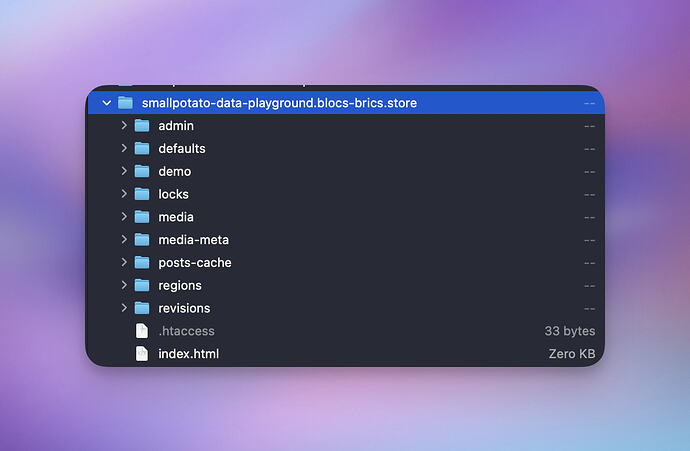Select the media-meta folder name
Image resolution: width=690 pixels, height=451 pixels.
pos(194,240)
